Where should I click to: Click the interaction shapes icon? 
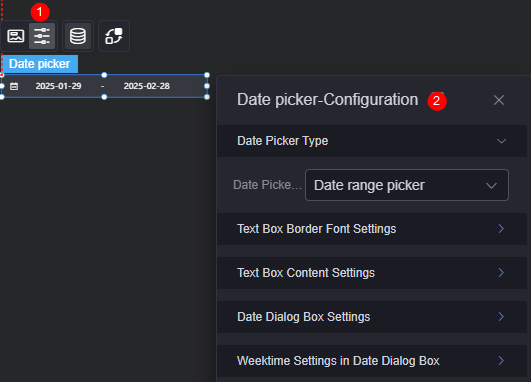click(114, 36)
